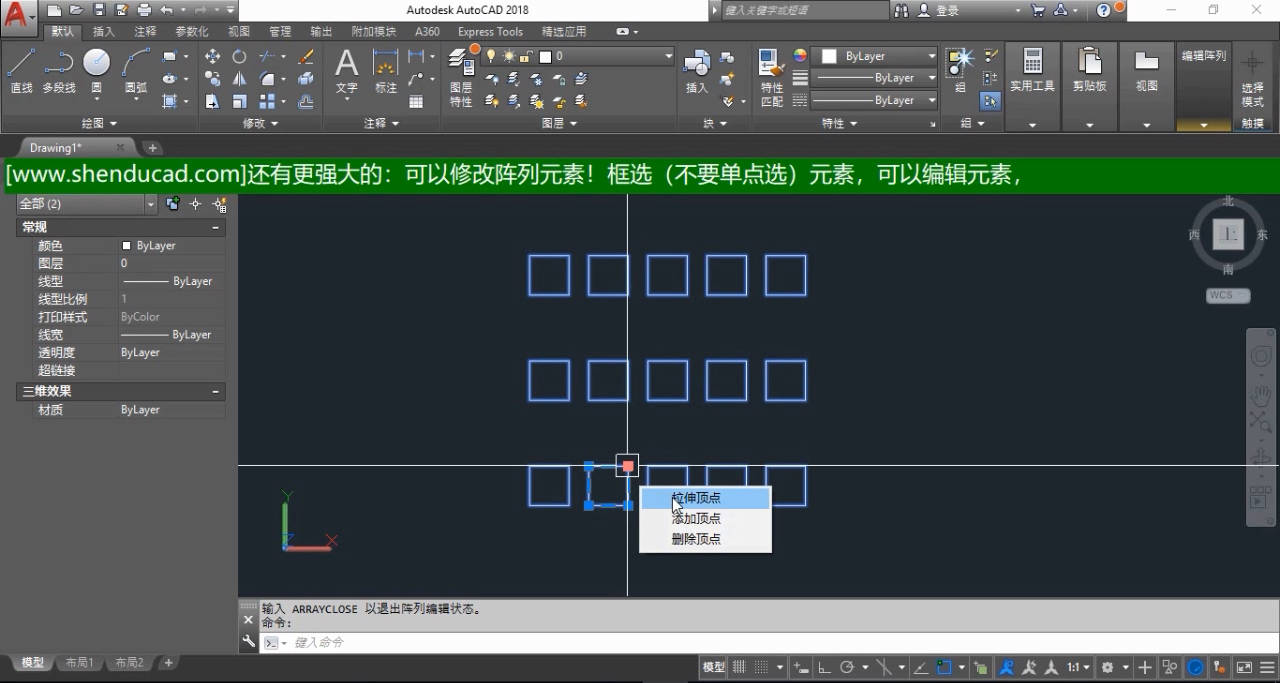Click the 模型 button in status bar
The width and height of the screenshot is (1280, 683).
(714, 667)
